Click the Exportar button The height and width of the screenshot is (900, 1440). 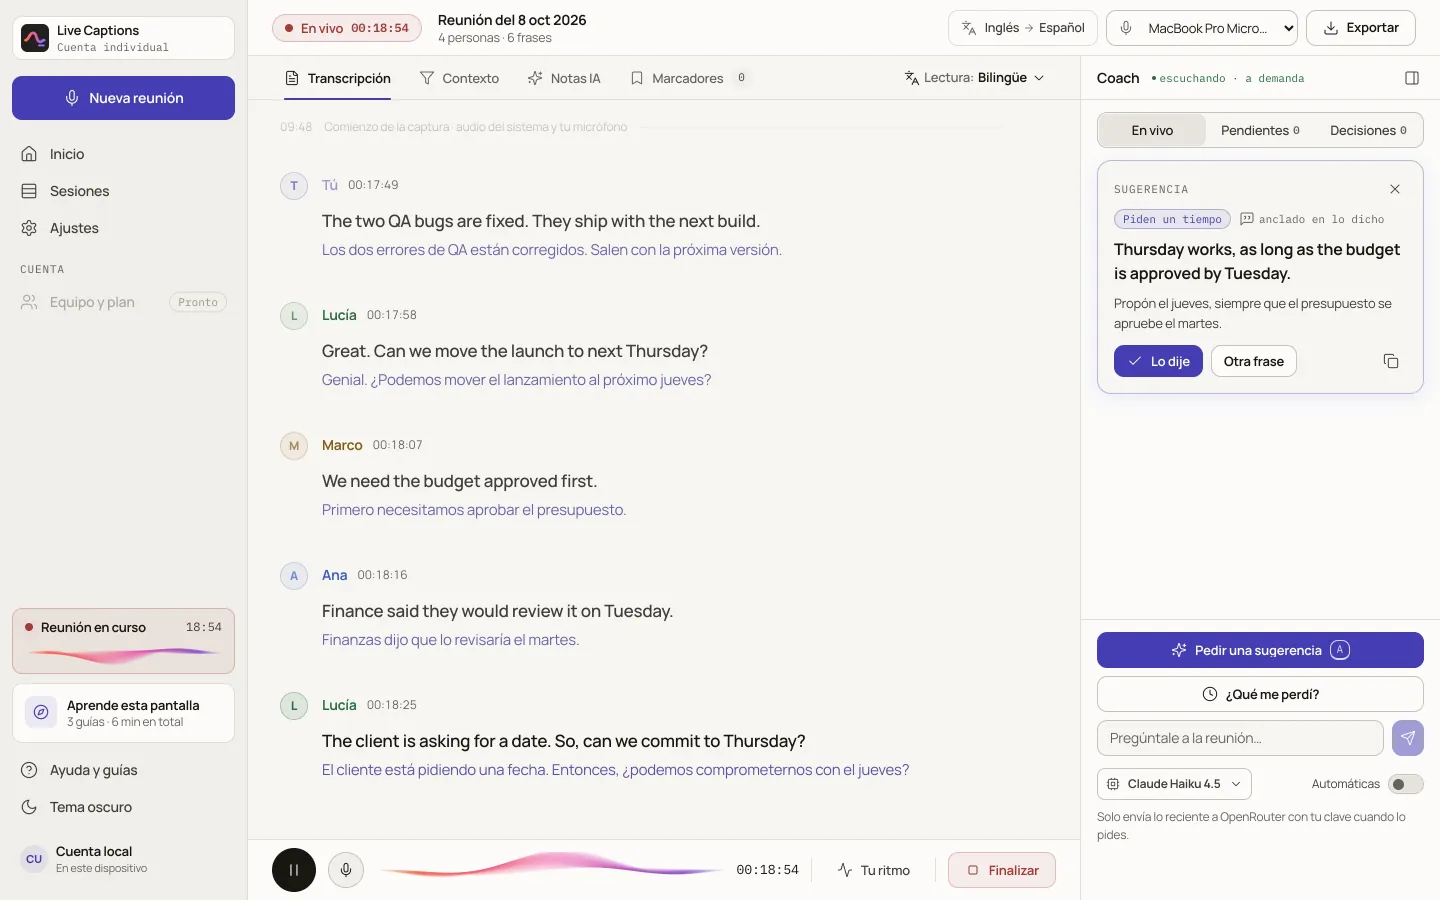point(1361,28)
